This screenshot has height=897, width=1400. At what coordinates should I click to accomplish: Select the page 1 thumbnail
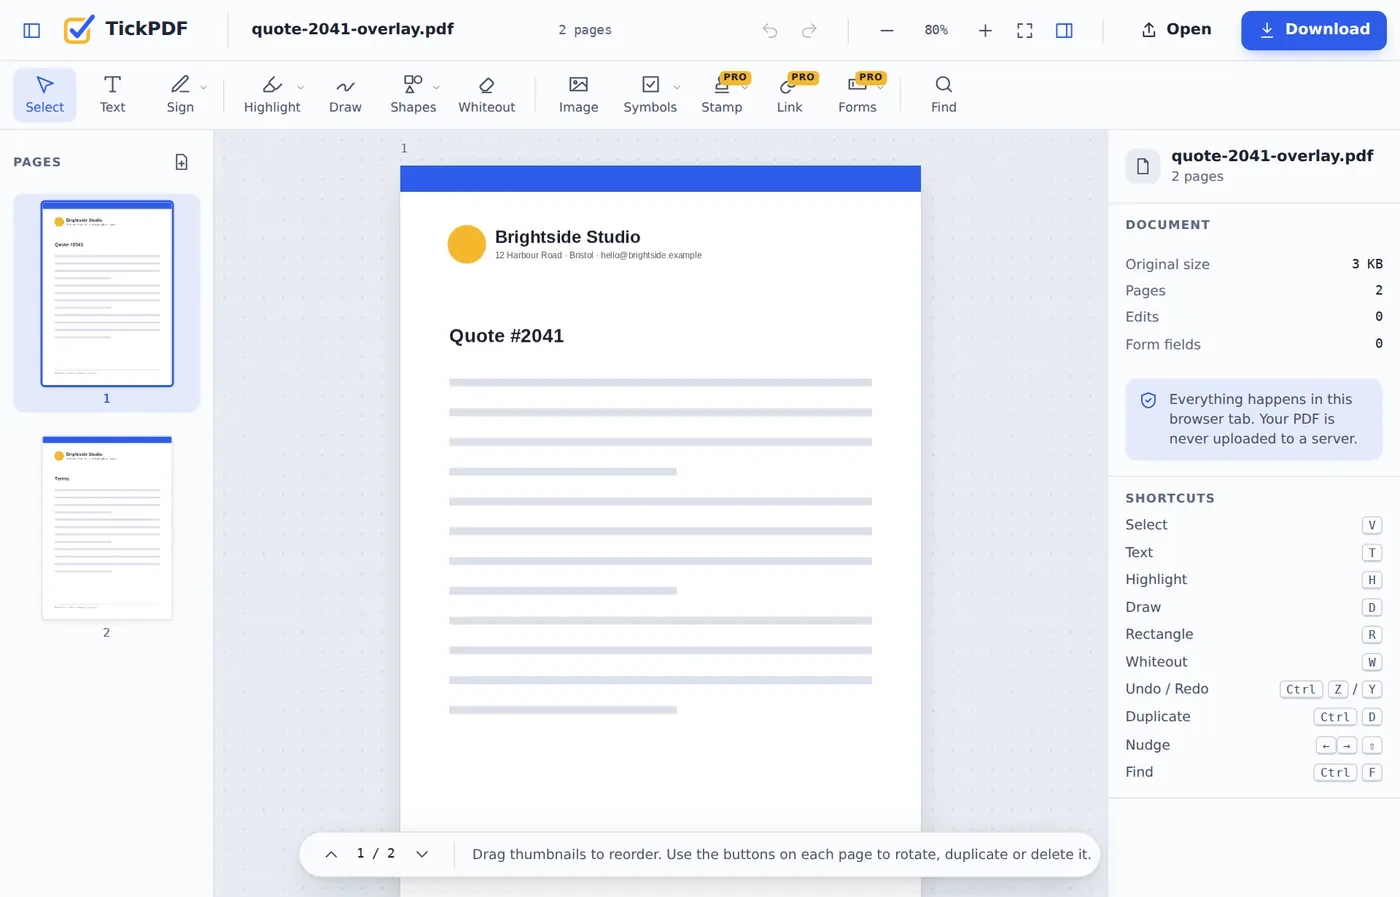107,293
